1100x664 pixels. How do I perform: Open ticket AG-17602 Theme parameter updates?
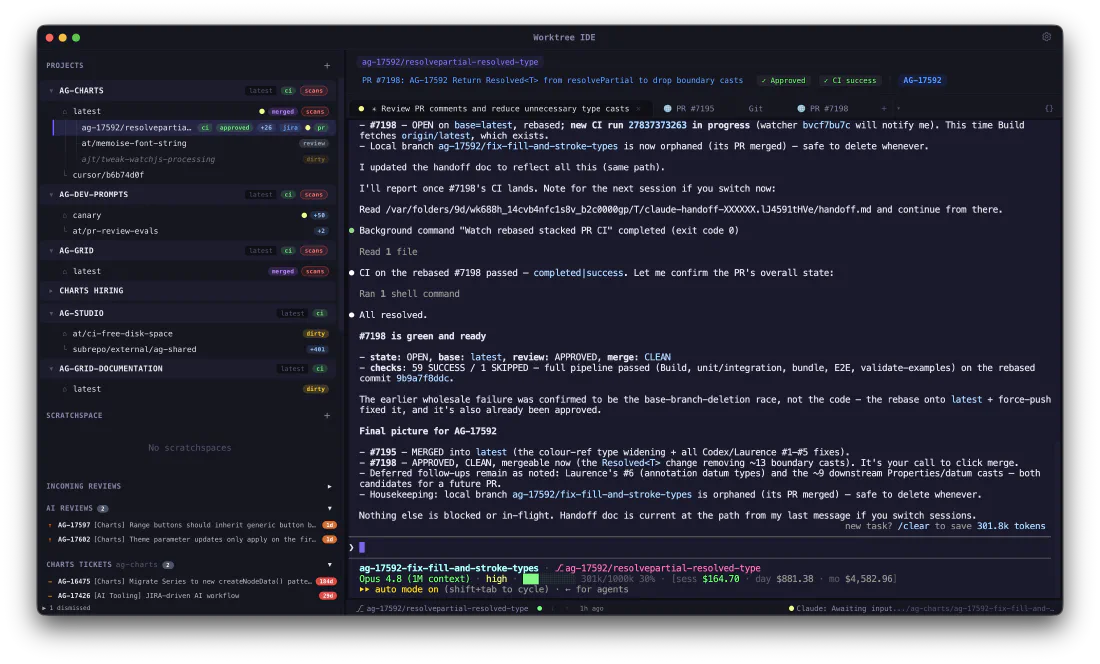click(x=187, y=540)
